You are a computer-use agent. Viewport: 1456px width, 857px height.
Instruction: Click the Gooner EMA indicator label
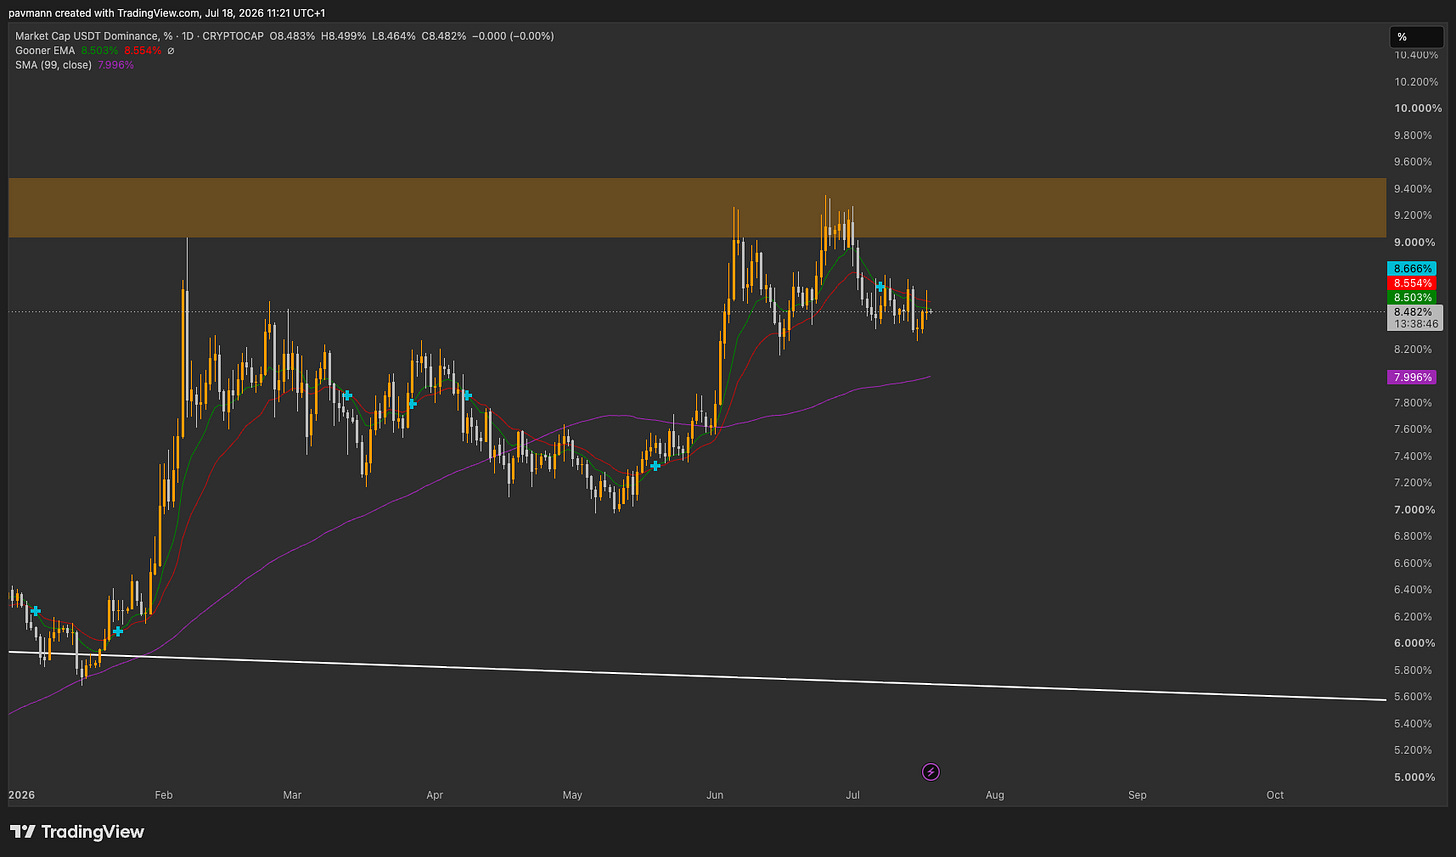click(x=45, y=50)
